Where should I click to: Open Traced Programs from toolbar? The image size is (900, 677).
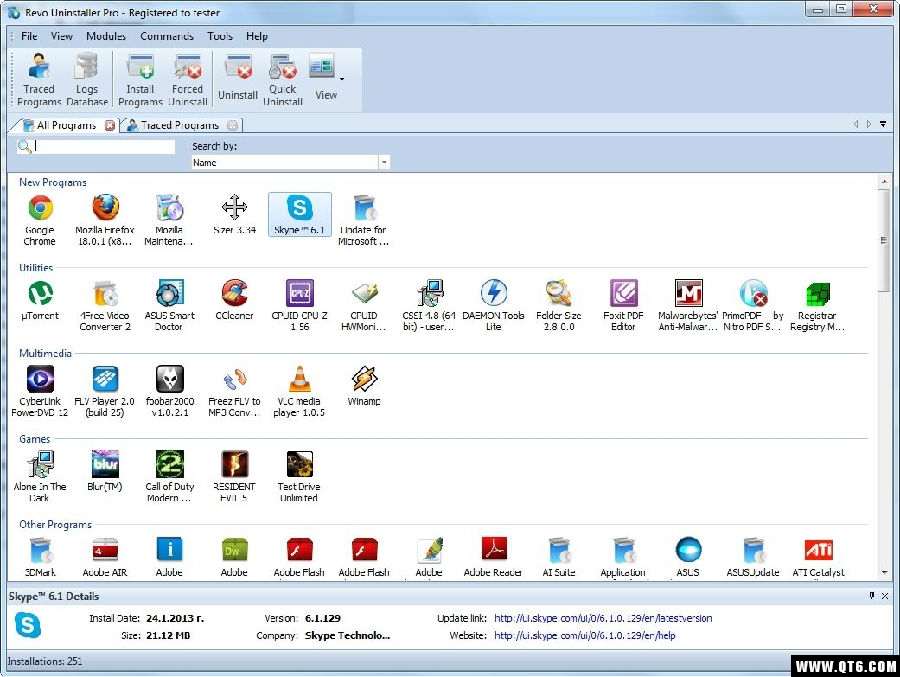tap(39, 79)
